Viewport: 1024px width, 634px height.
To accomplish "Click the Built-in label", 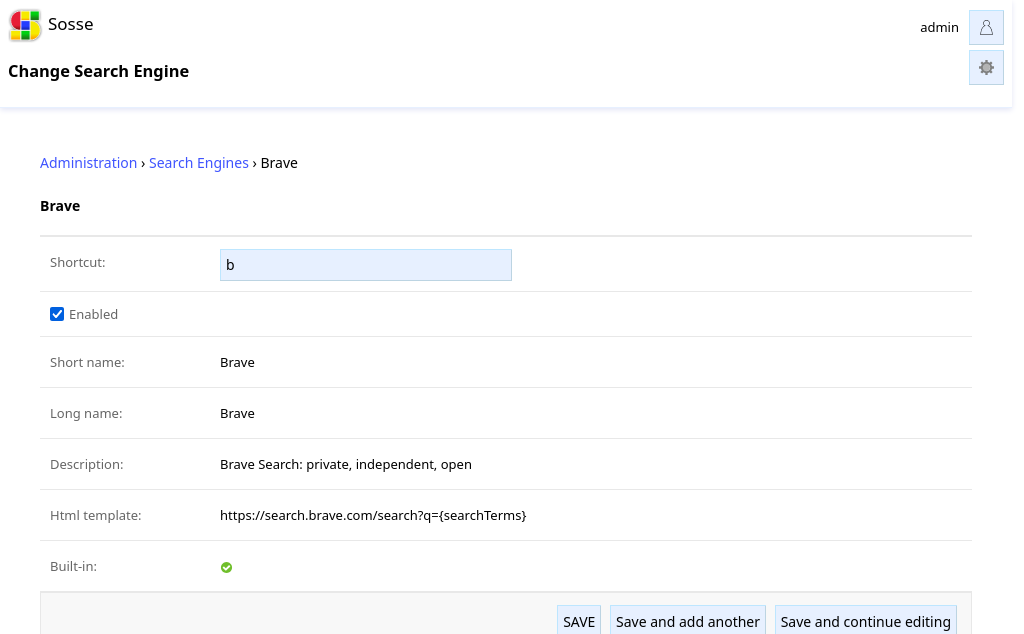I will 73,566.
